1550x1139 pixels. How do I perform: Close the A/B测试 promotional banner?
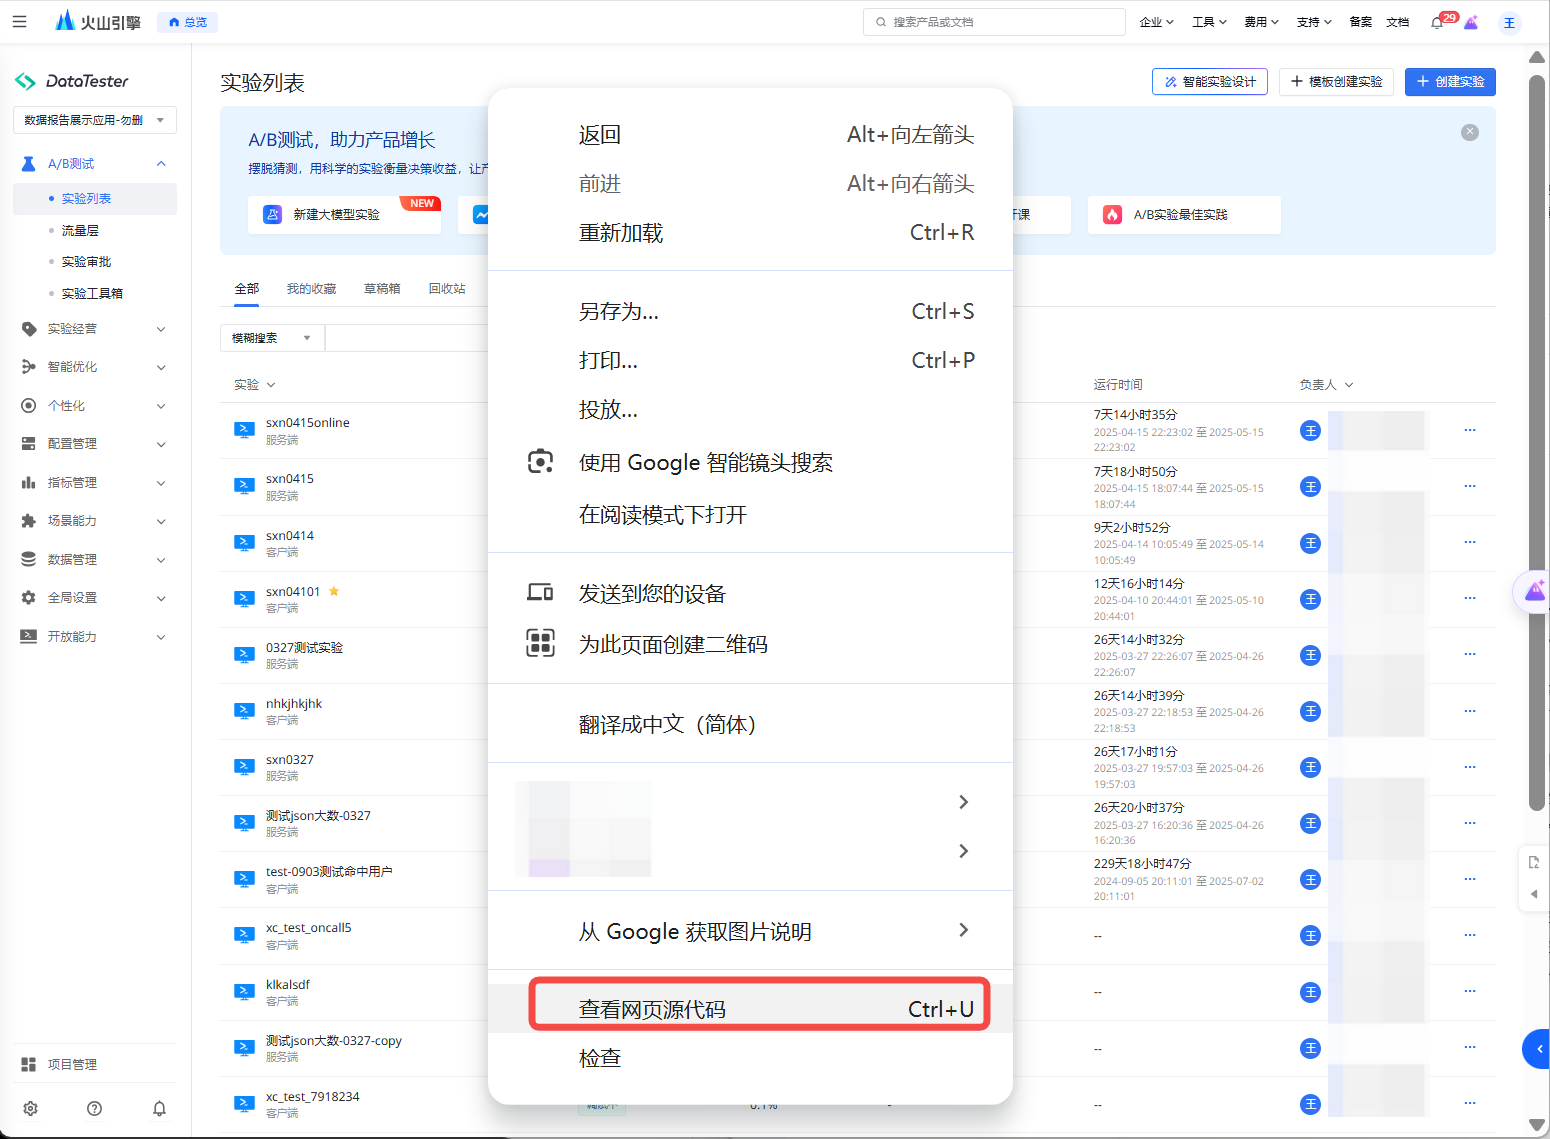1469,132
